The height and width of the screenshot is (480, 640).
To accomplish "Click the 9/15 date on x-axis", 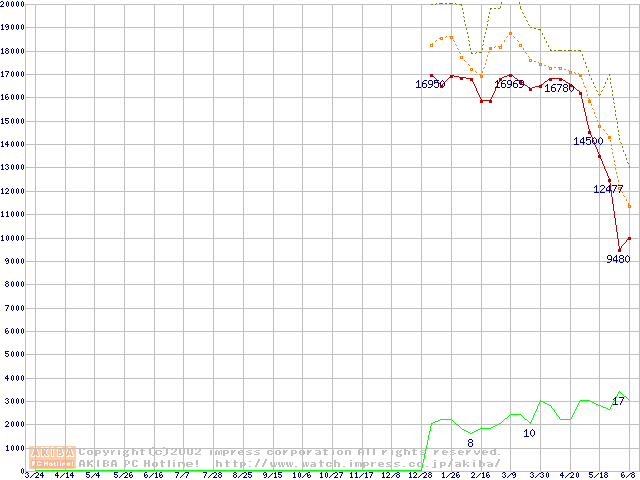I will [272, 475].
